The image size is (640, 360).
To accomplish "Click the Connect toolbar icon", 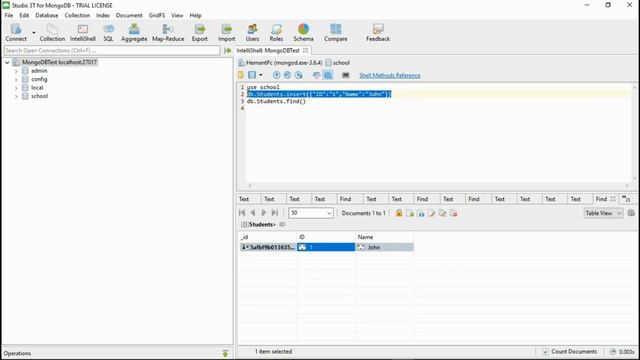I will 16,32.
